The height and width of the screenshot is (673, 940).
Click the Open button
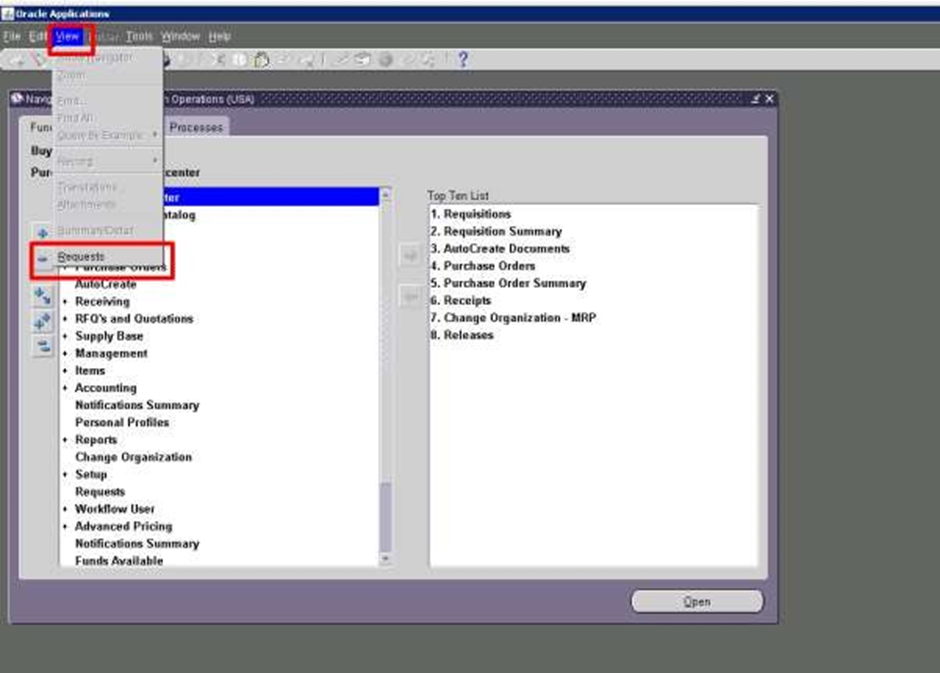pos(697,602)
